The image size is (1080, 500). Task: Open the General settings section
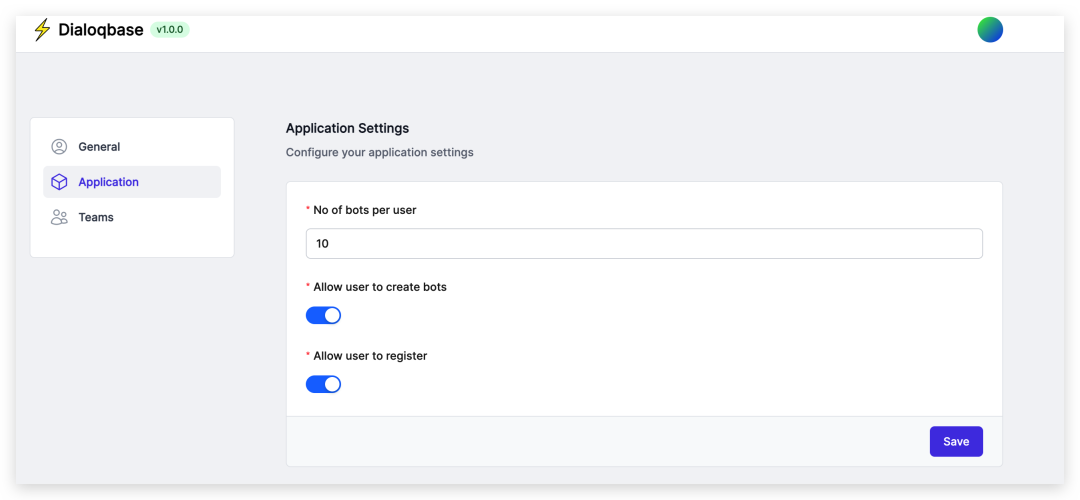coord(132,147)
